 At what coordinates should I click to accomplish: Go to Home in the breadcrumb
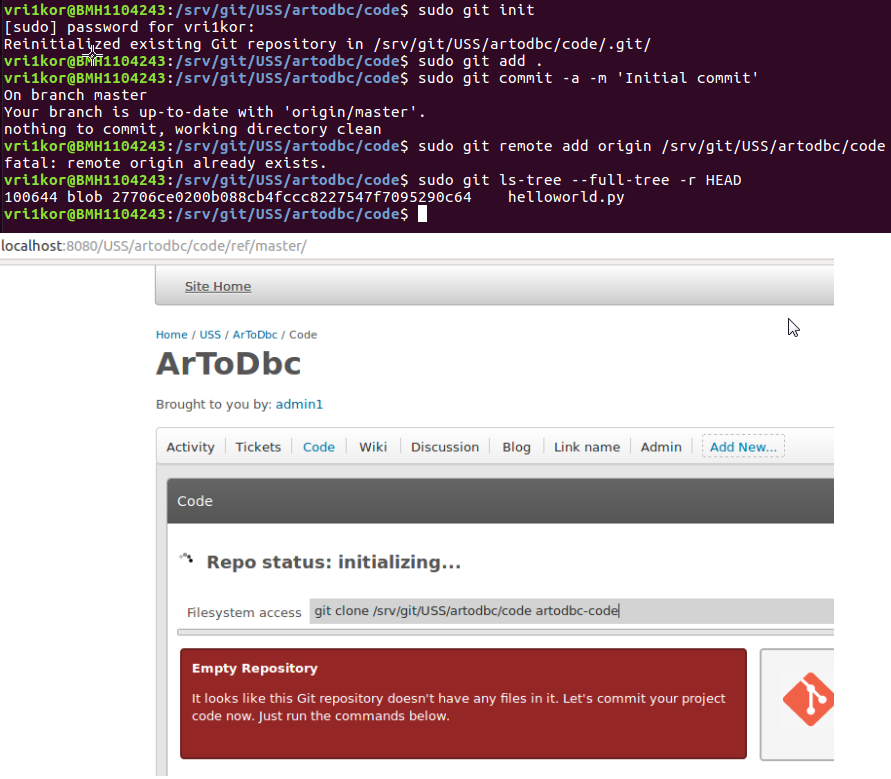[171, 335]
